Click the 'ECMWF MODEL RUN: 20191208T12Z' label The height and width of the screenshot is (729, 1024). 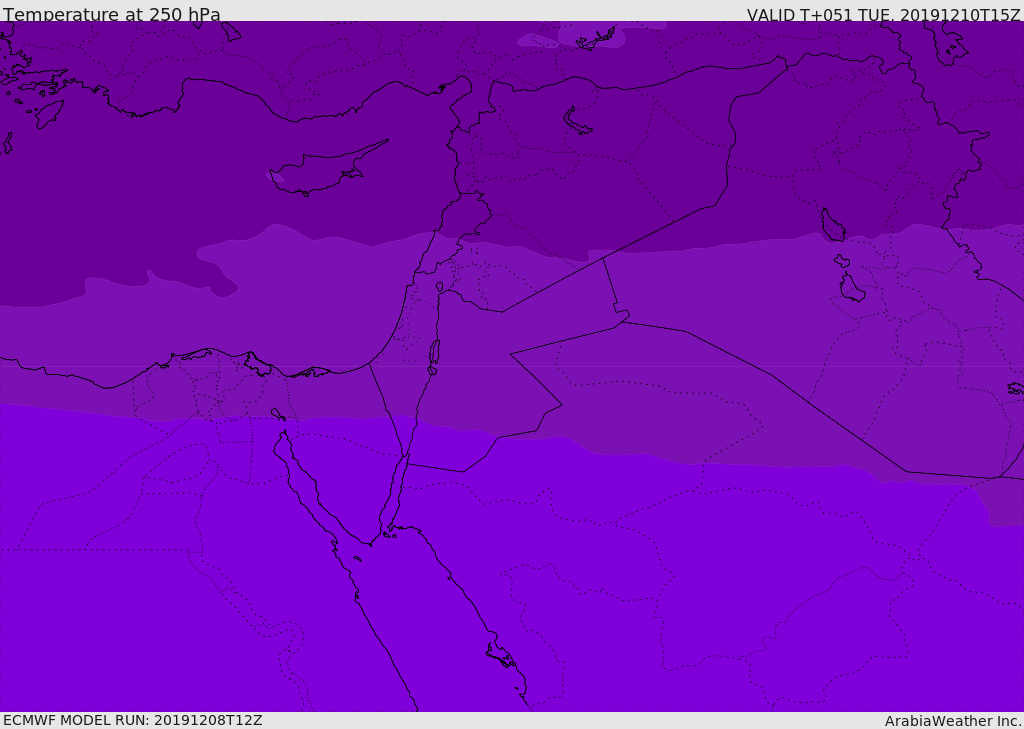[x=133, y=720]
